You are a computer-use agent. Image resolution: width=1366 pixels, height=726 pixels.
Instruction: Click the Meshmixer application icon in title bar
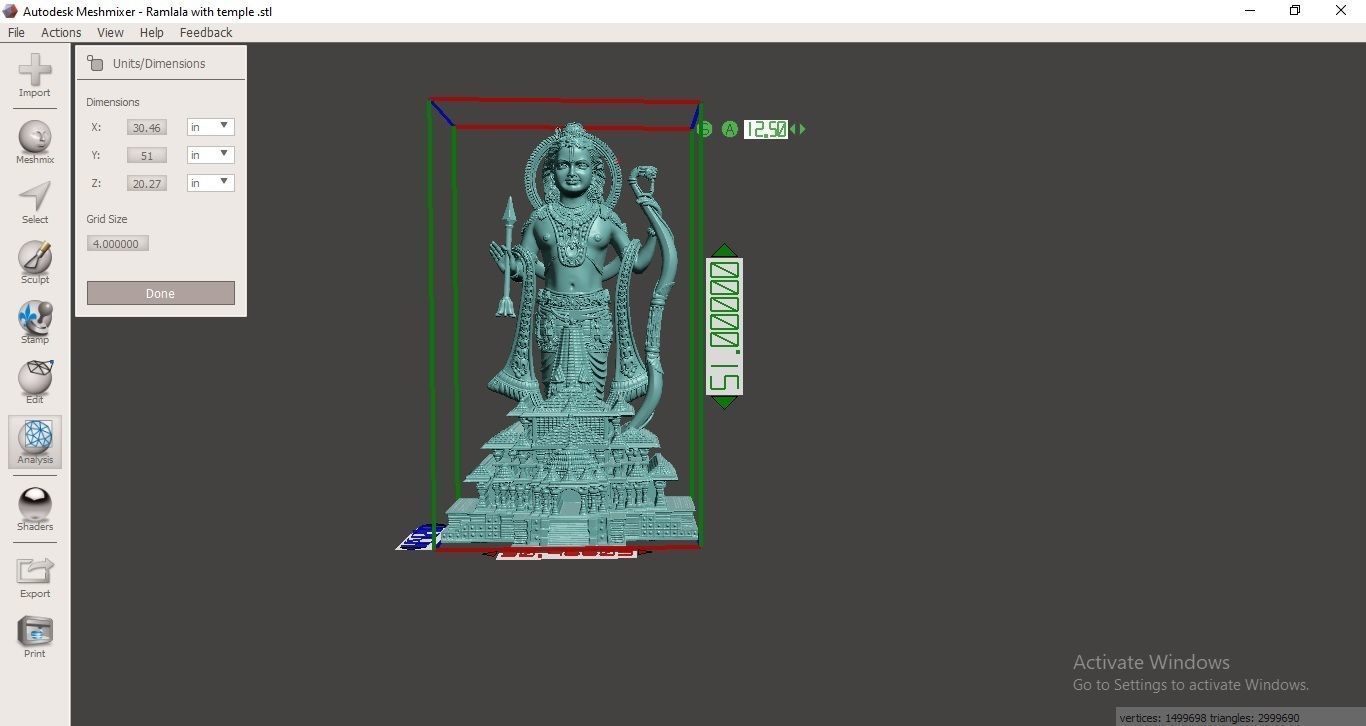(x=10, y=11)
